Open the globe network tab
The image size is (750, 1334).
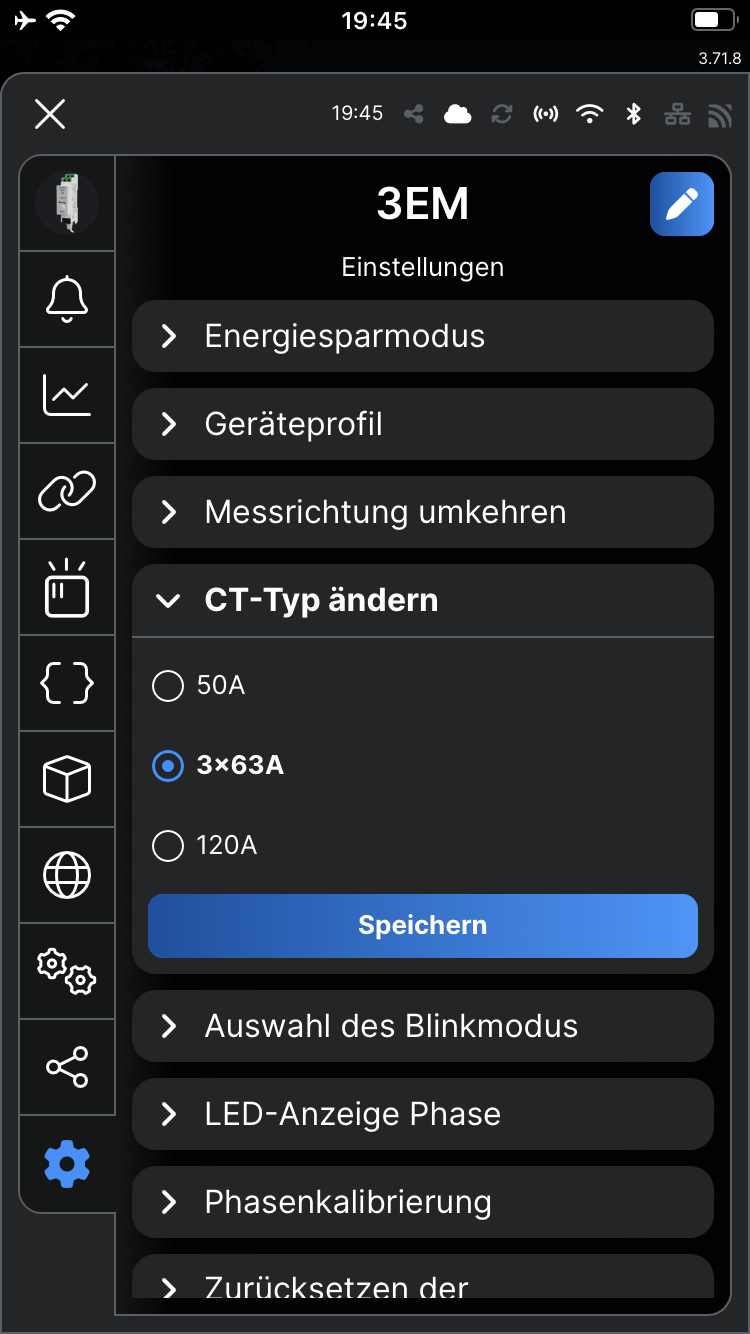click(x=67, y=875)
